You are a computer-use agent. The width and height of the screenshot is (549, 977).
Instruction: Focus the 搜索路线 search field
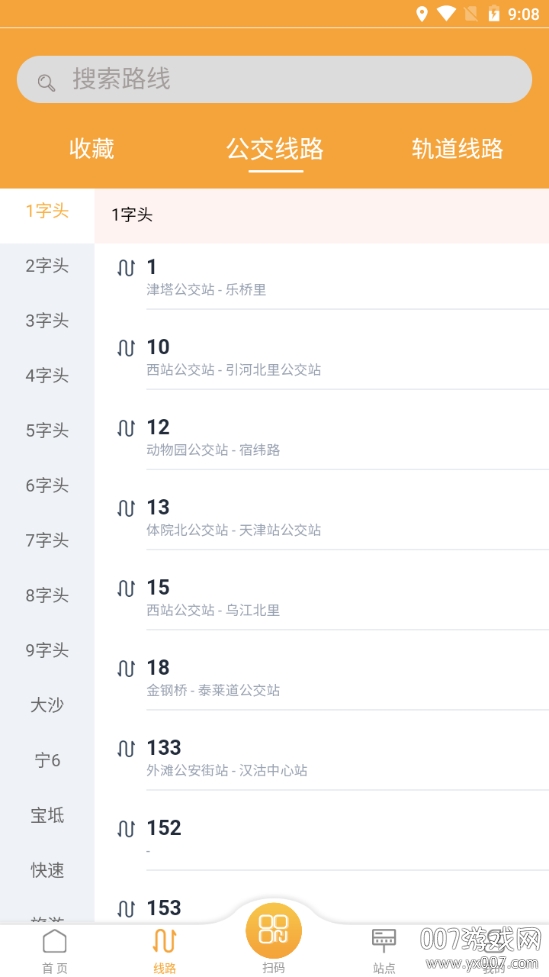tap(274, 80)
